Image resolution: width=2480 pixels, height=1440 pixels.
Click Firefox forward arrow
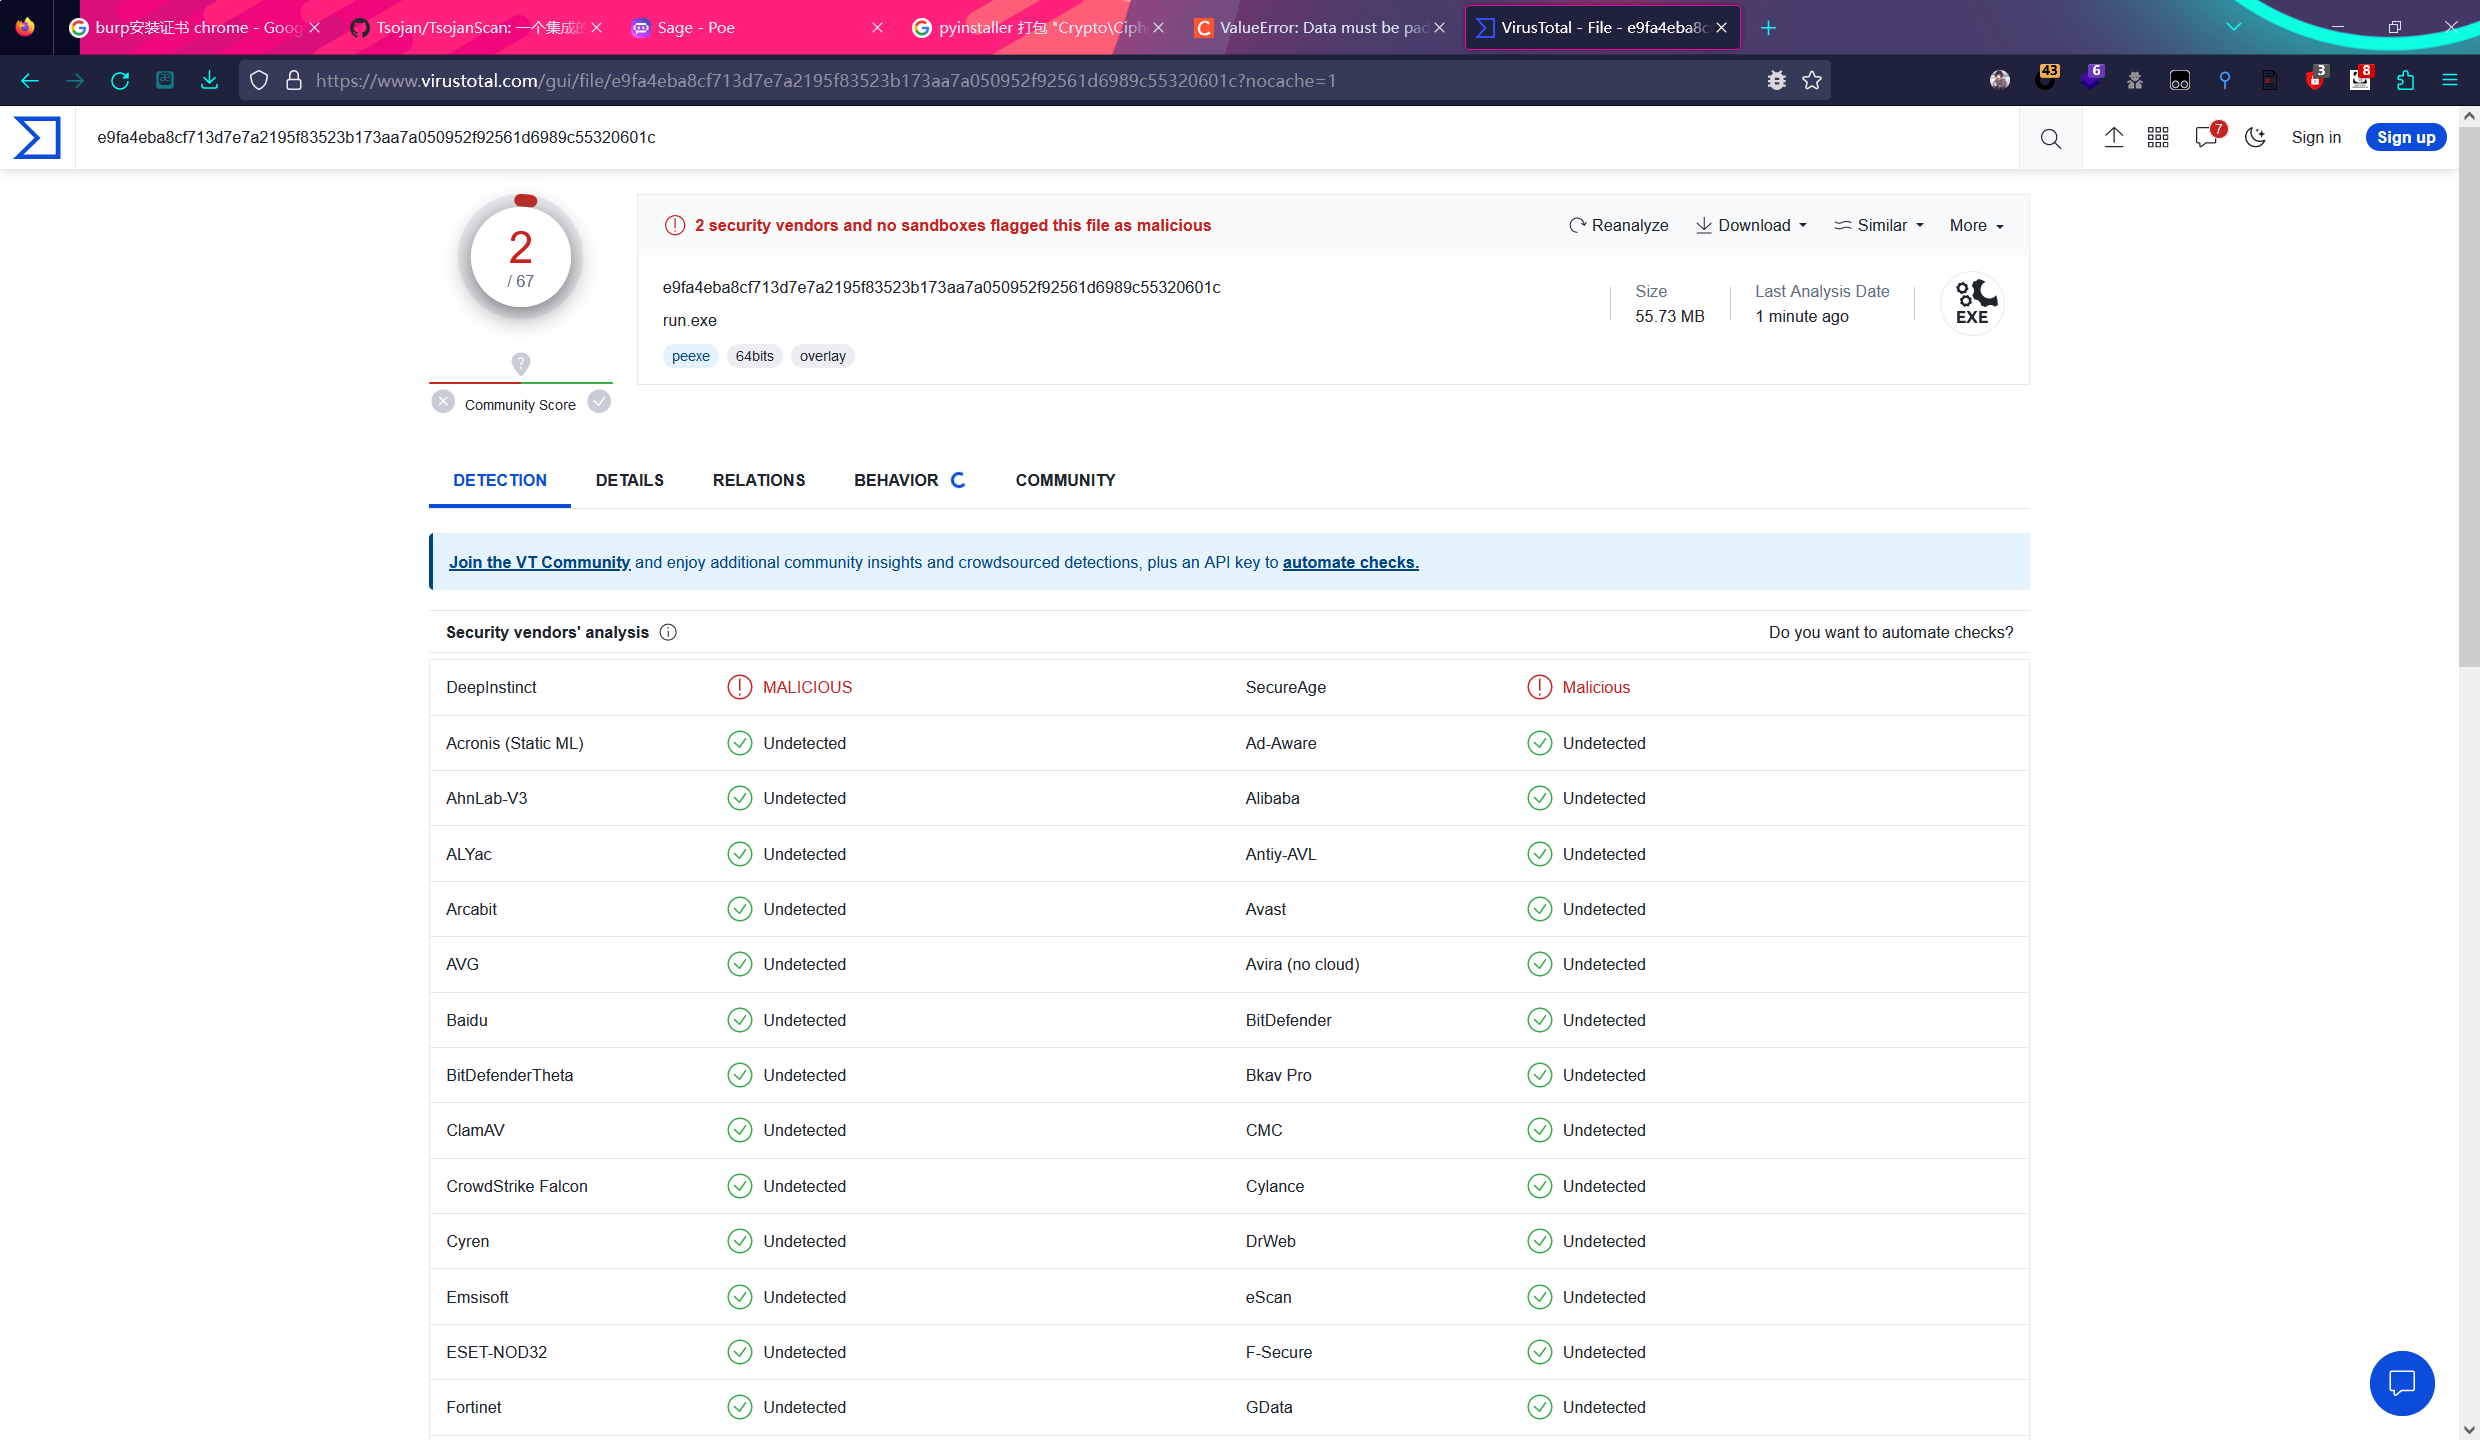tap(75, 81)
